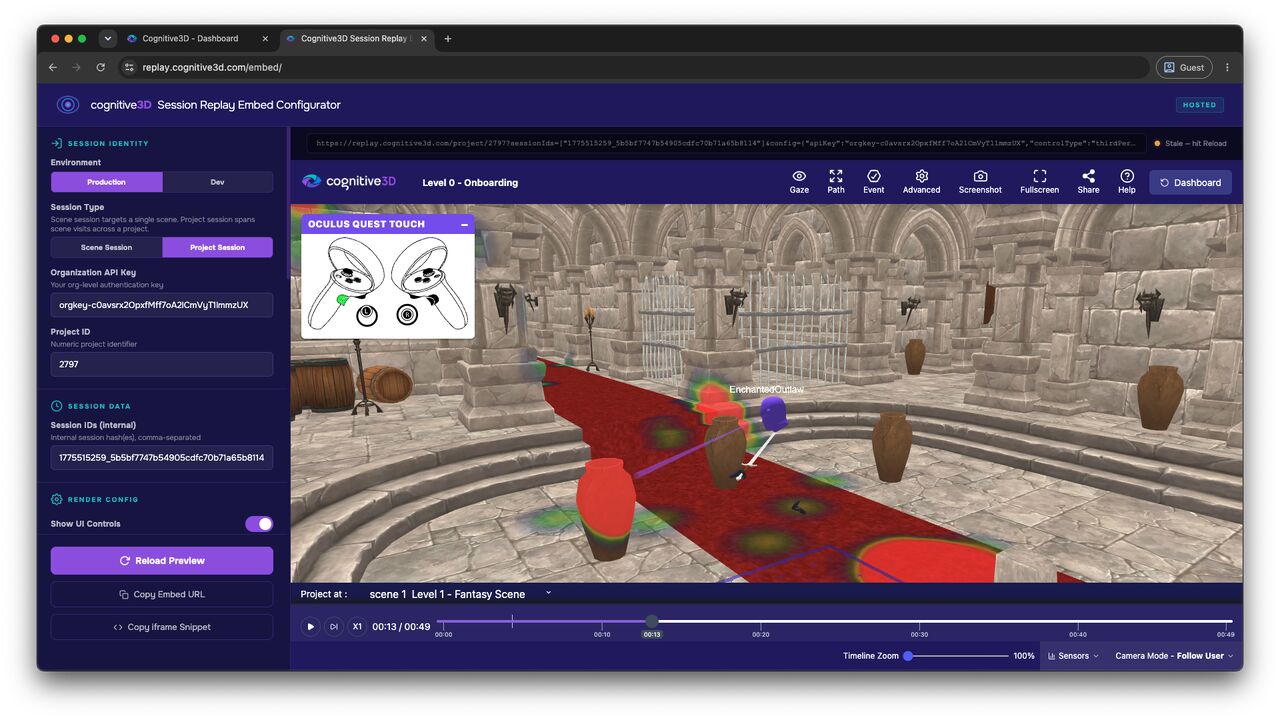Open Advanced settings gear icon
The height and width of the screenshot is (720, 1280).
point(921,176)
